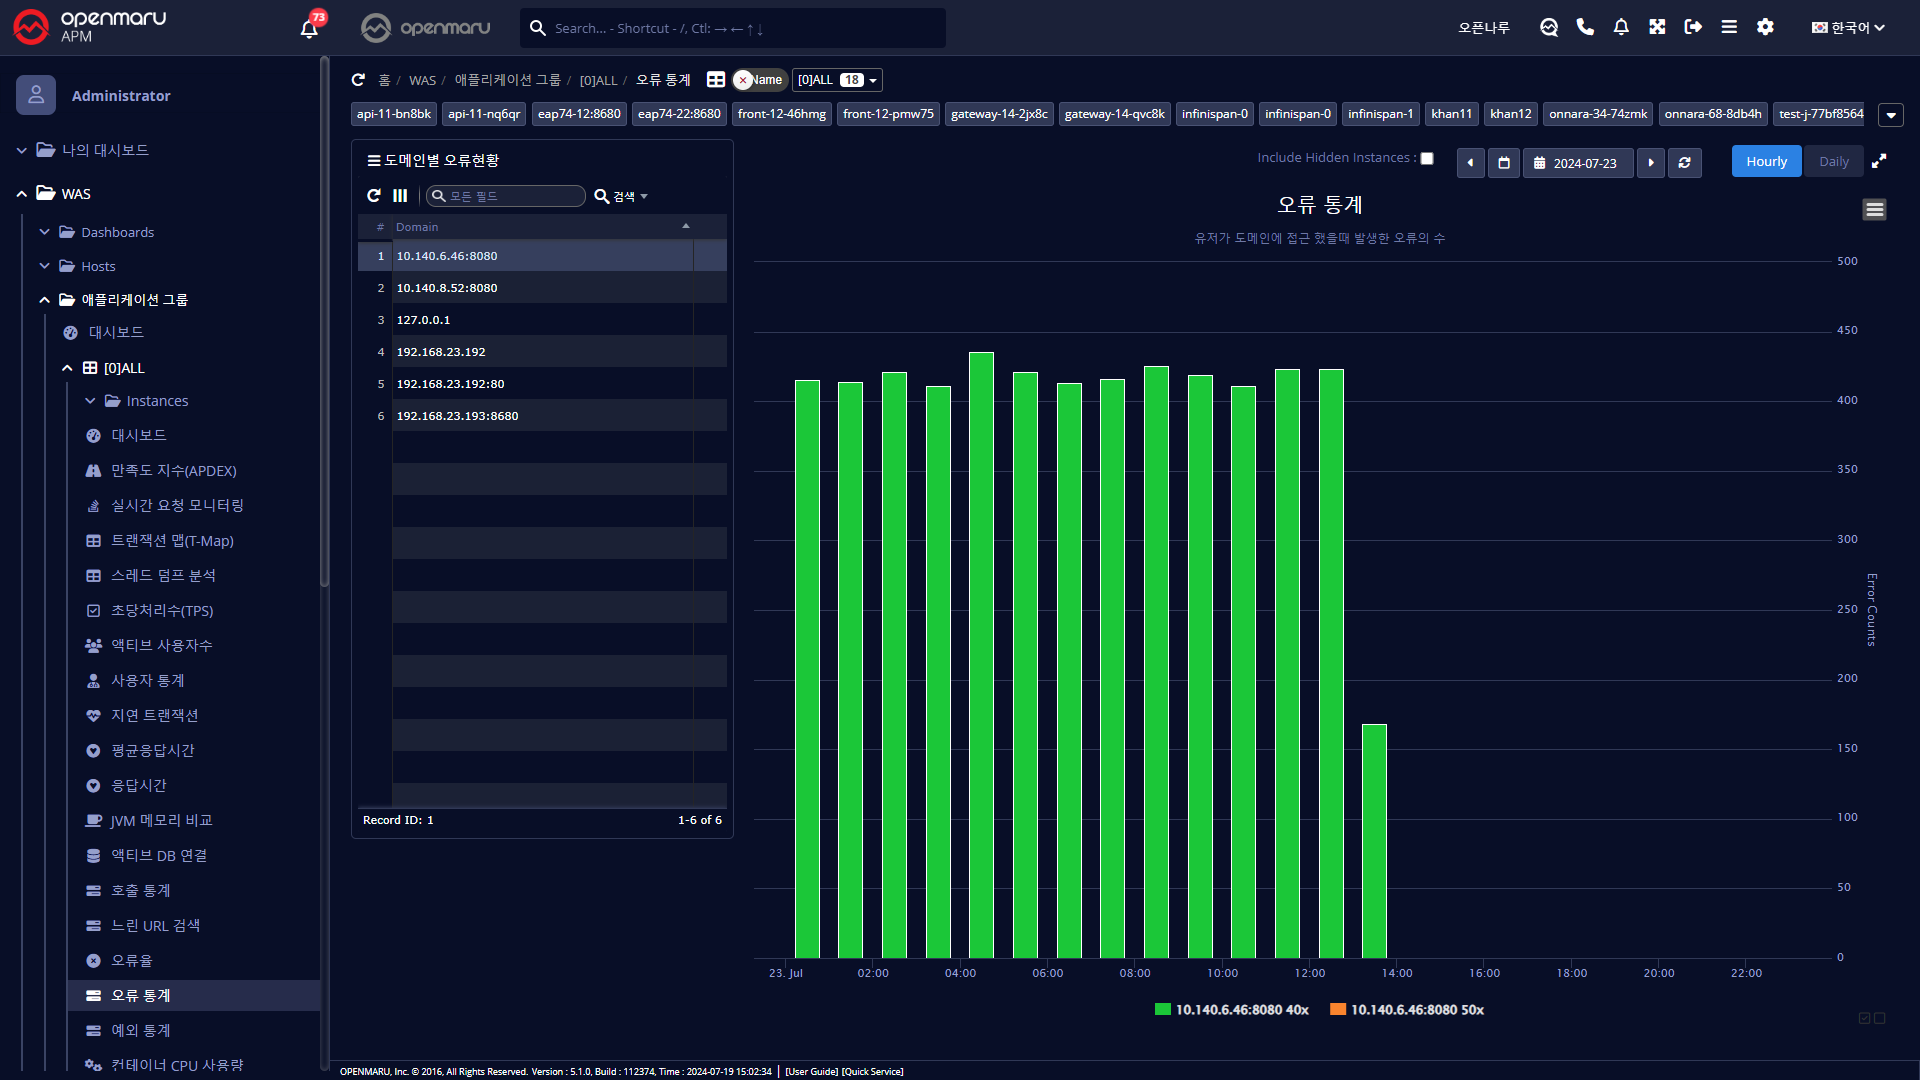Toggle Include Hidden Instances checkbox
The image size is (1920, 1080).
[x=1427, y=158]
